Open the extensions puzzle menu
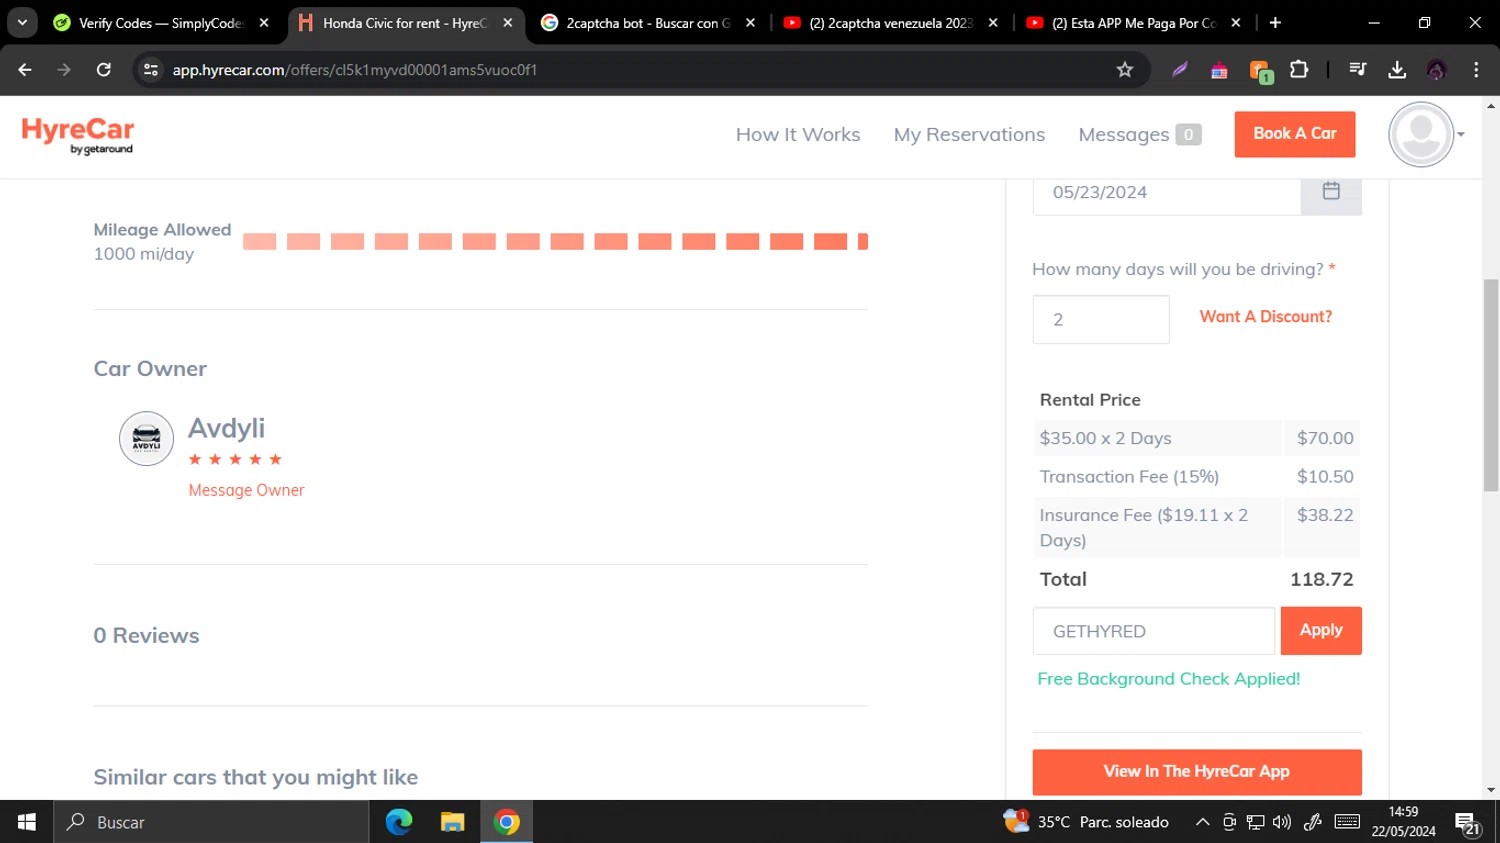Image resolution: width=1500 pixels, height=843 pixels. [x=1299, y=69]
